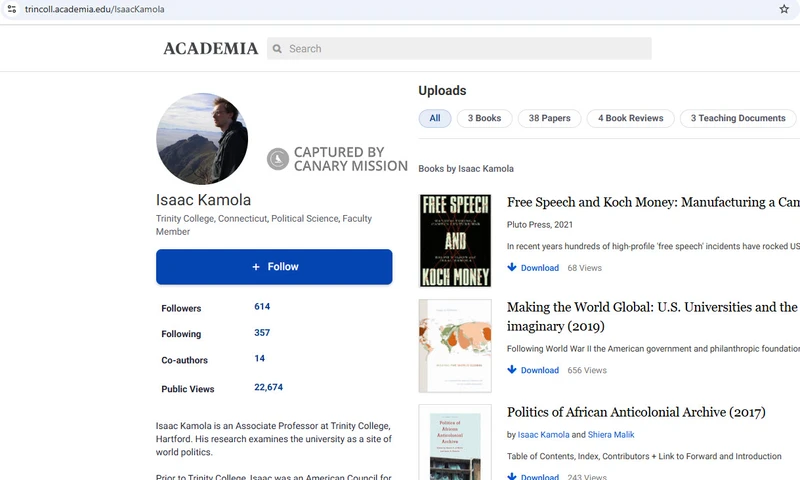Click the Academia logo

[x=211, y=48]
